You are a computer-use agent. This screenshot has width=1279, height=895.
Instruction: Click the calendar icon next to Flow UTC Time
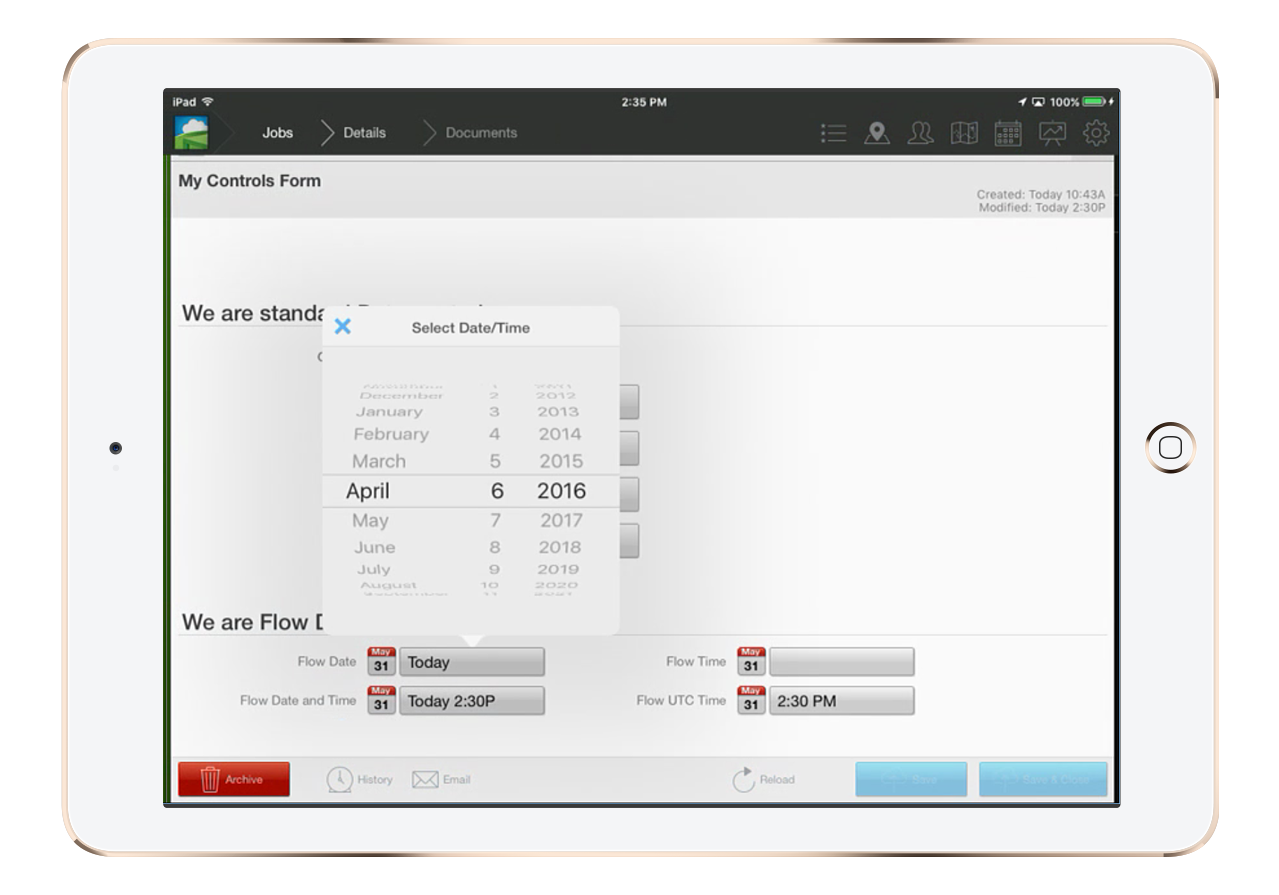coord(751,700)
